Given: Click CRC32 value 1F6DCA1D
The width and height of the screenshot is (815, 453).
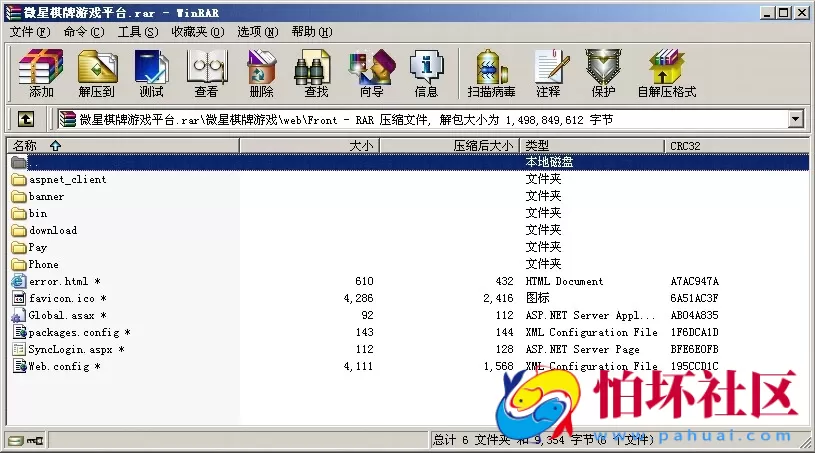Looking at the screenshot, I should click(694, 332).
